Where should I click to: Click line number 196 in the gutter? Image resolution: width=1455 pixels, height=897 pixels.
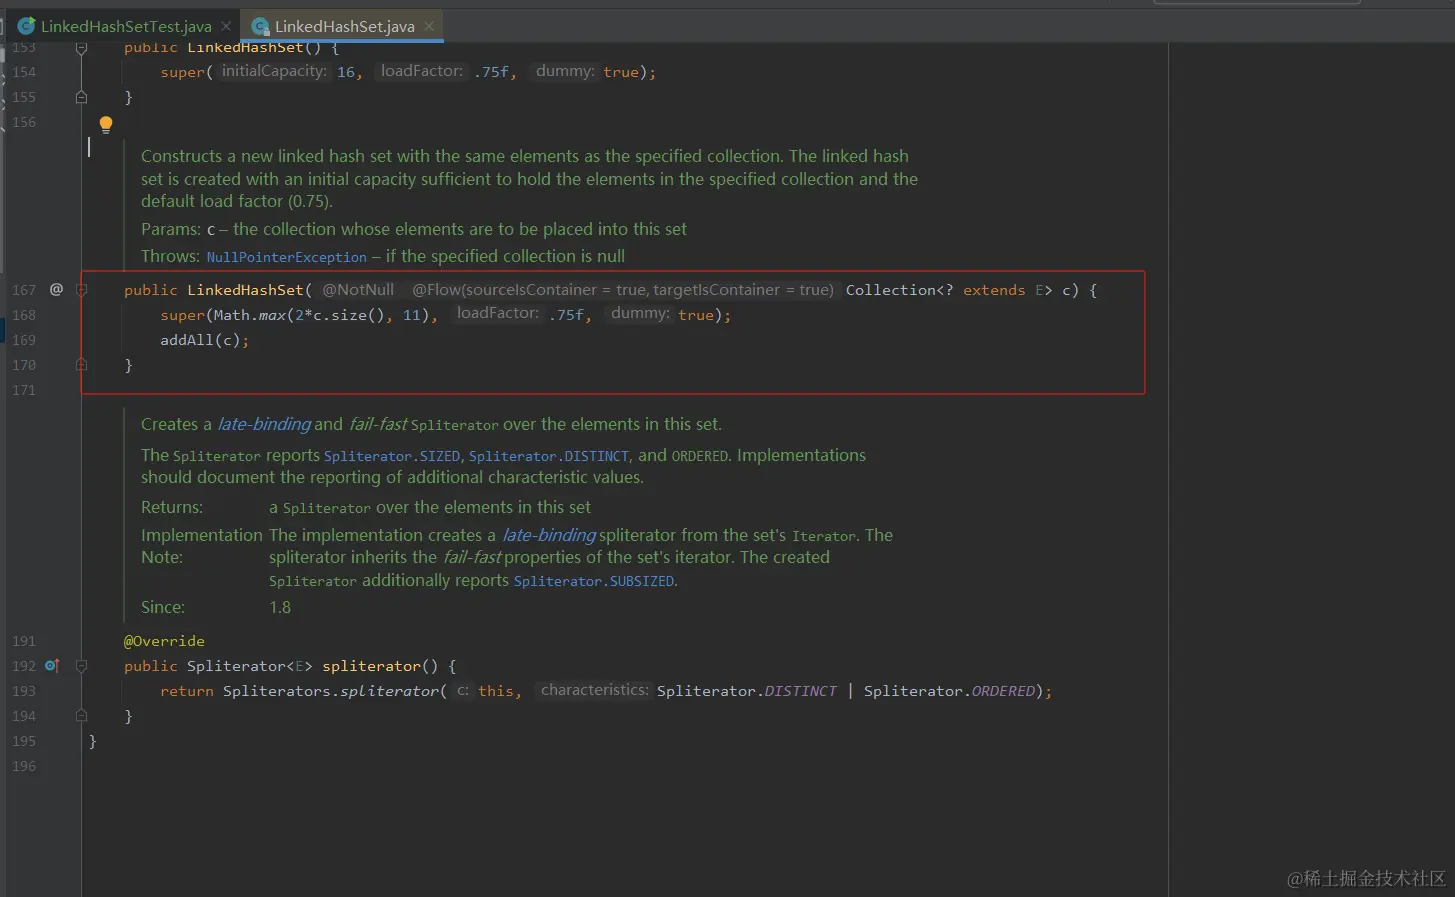[24, 766]
